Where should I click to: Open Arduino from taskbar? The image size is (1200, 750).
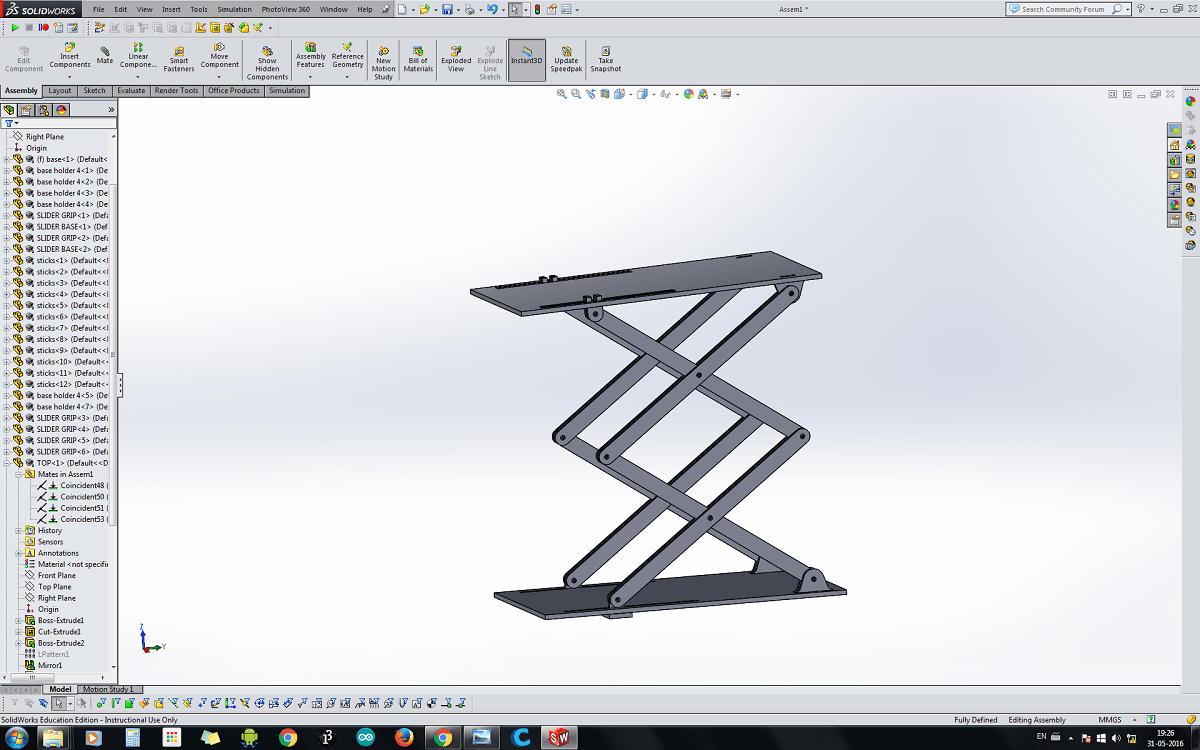[365, 737]
